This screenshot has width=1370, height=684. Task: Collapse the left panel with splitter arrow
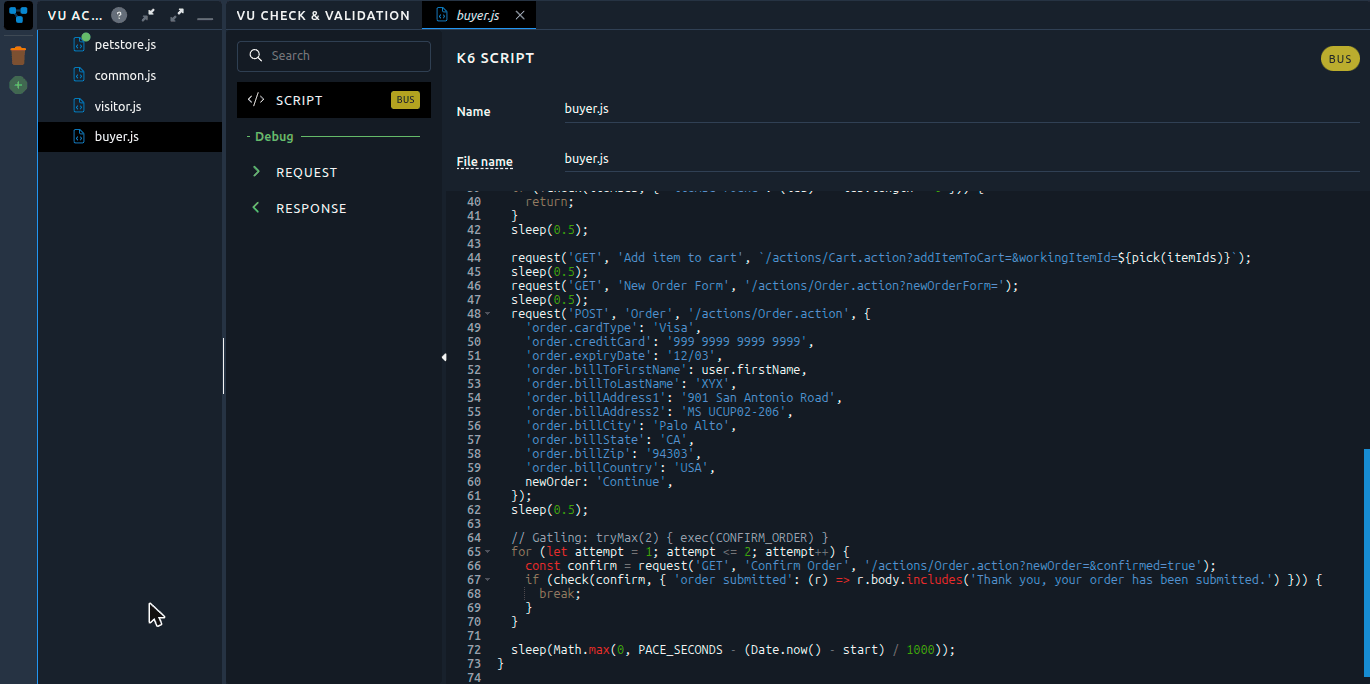(x=443, y=357)
